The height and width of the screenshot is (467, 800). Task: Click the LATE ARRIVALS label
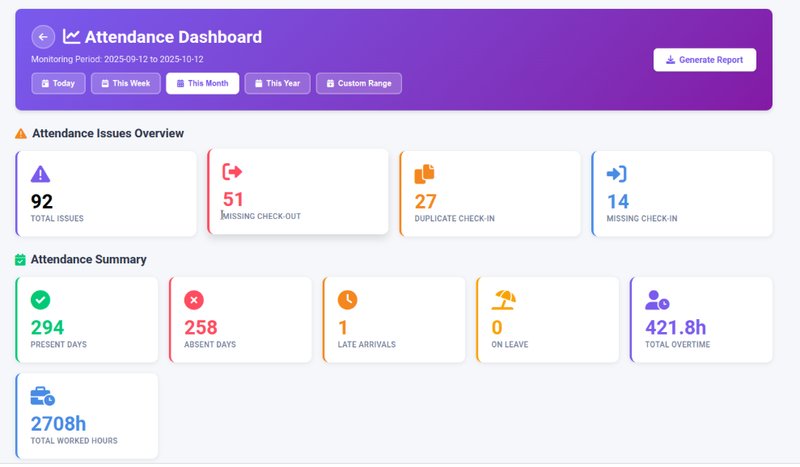[367, 345]
